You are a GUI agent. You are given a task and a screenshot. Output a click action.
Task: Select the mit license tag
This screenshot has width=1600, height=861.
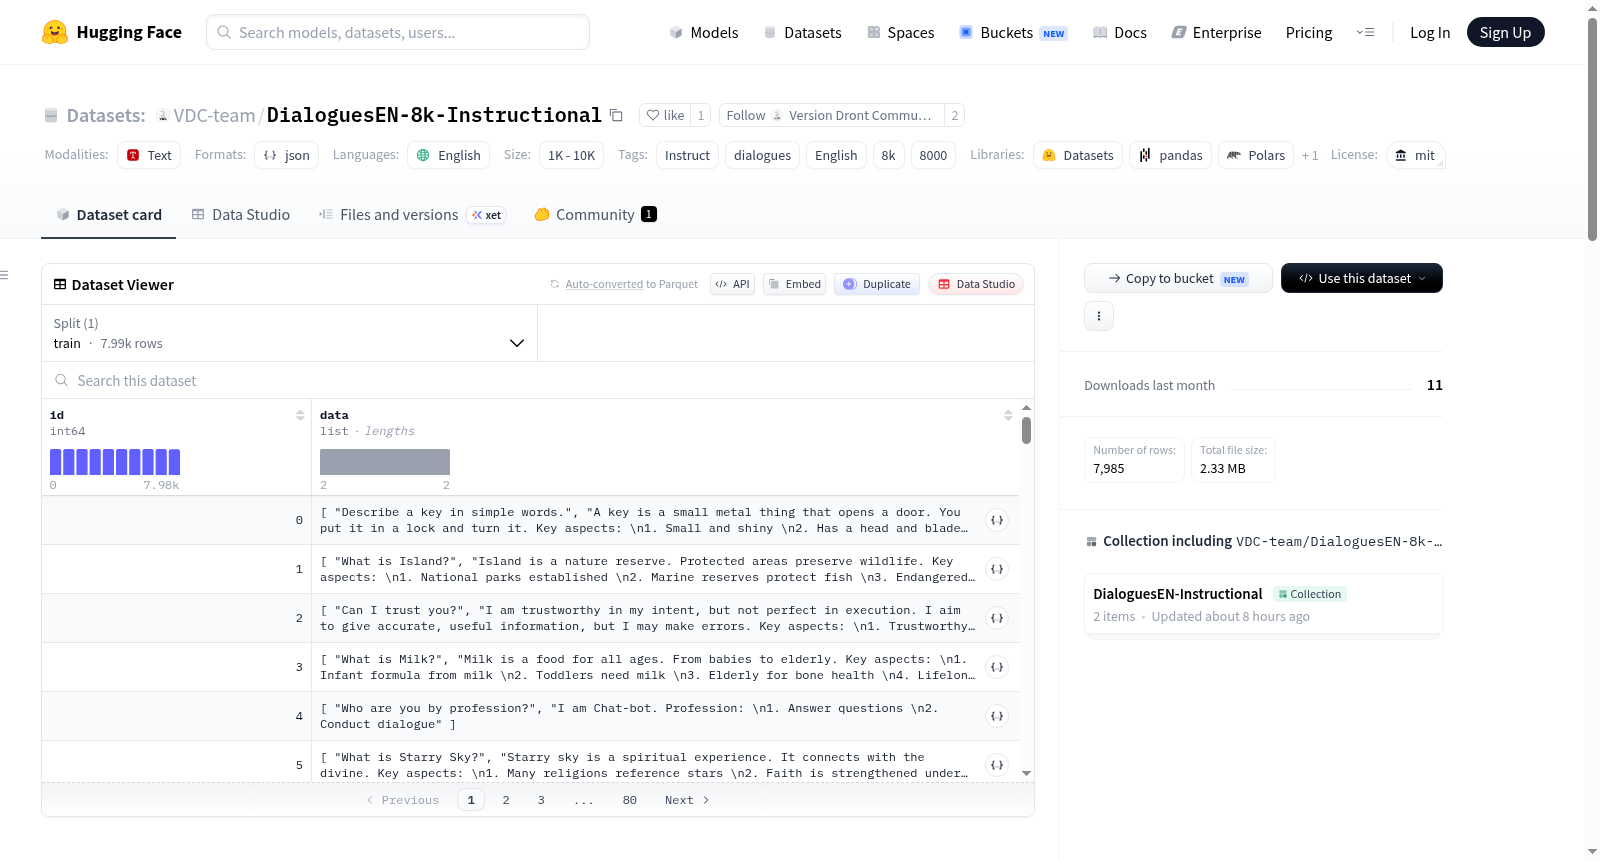(x=1415, y=155)
